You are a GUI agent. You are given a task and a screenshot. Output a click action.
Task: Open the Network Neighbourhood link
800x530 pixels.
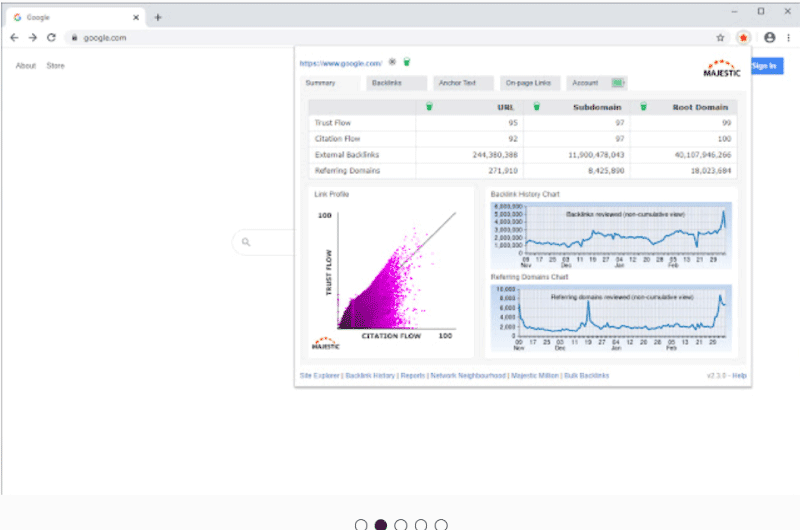coord(468,375)
